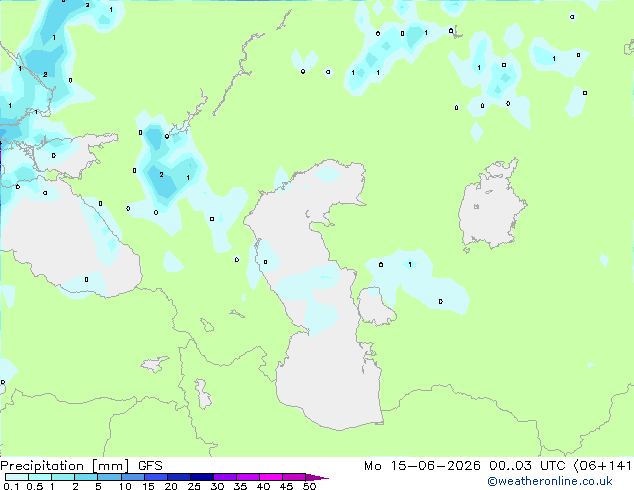Click the legend value "20"
Viewport: 634px width, 490px height.
tap(171, 486)
